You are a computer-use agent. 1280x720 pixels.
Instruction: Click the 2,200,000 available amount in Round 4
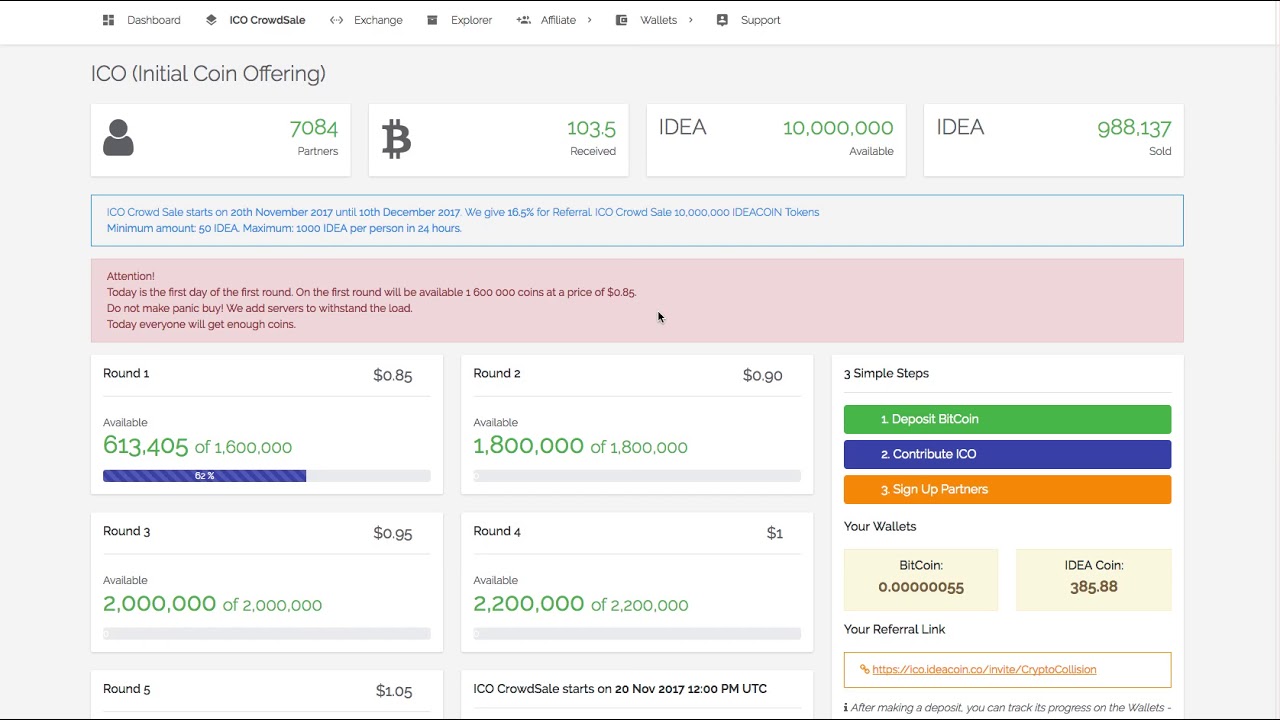(x=528, y=604)
